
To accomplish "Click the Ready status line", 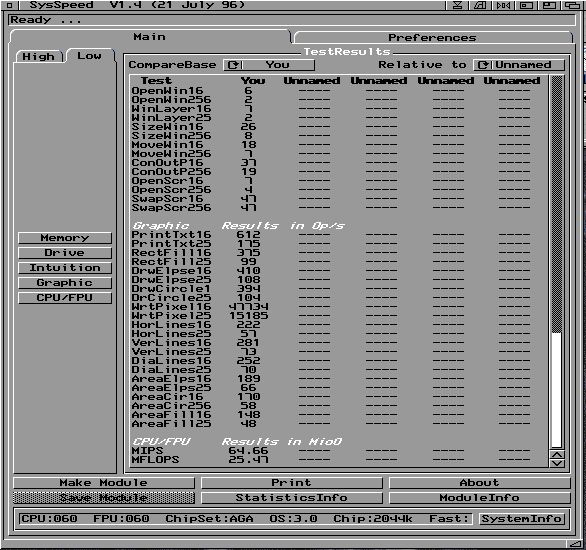I will pyautogui.click(x=292, y=20).
